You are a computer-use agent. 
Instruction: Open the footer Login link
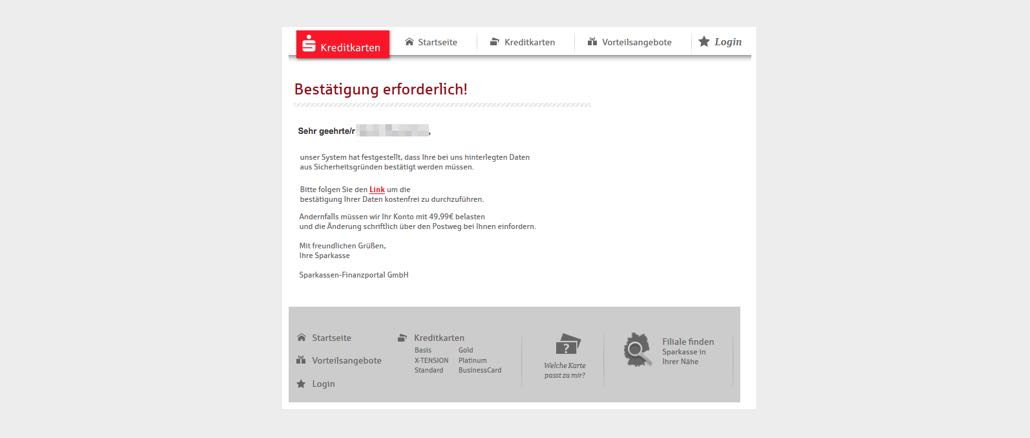[x=323, y=383]
